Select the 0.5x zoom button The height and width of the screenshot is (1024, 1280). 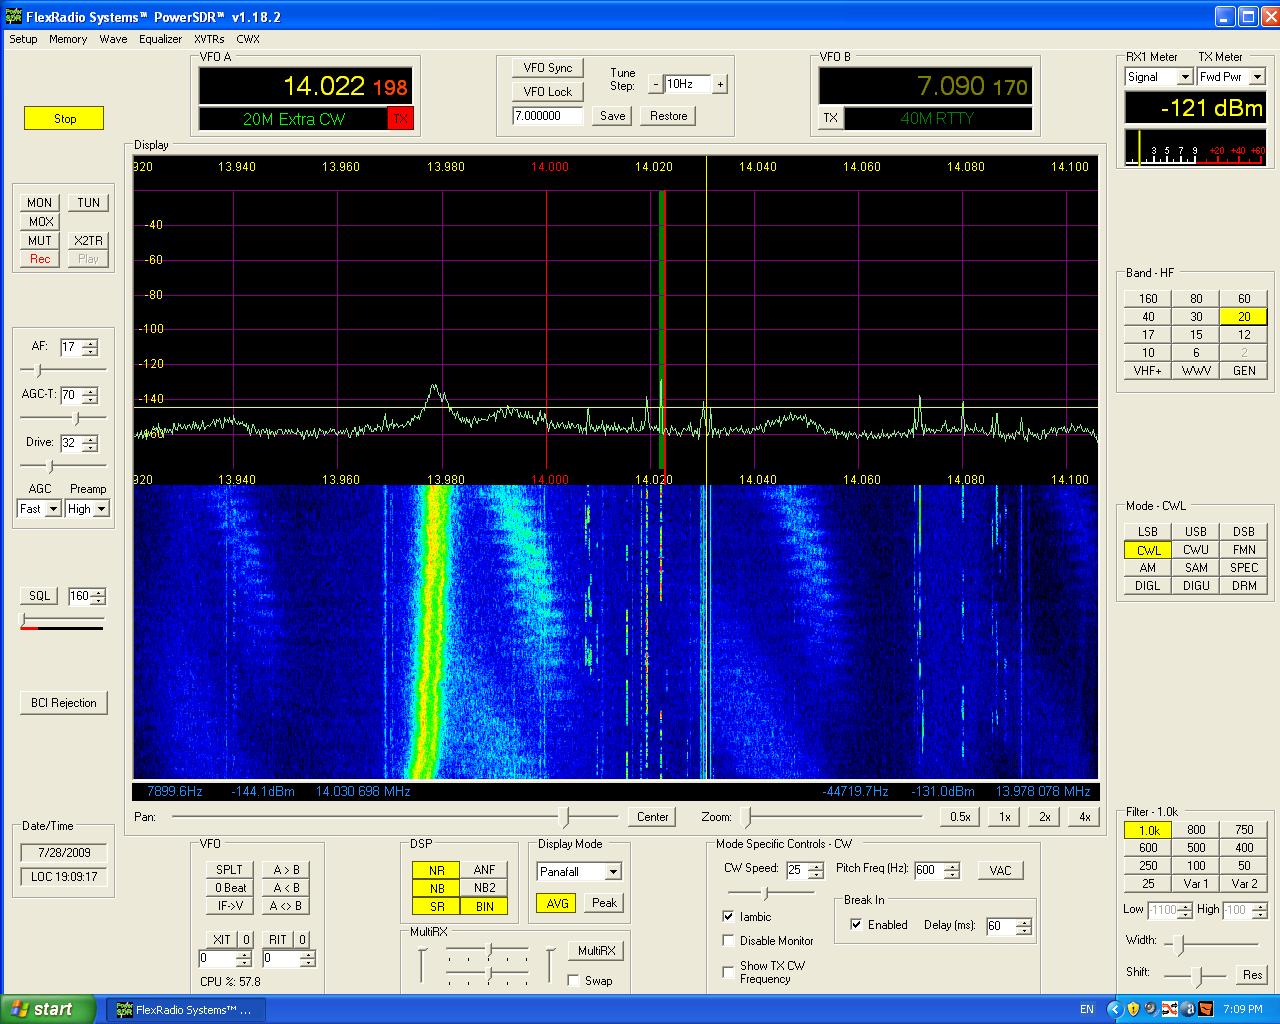(960, 817)
